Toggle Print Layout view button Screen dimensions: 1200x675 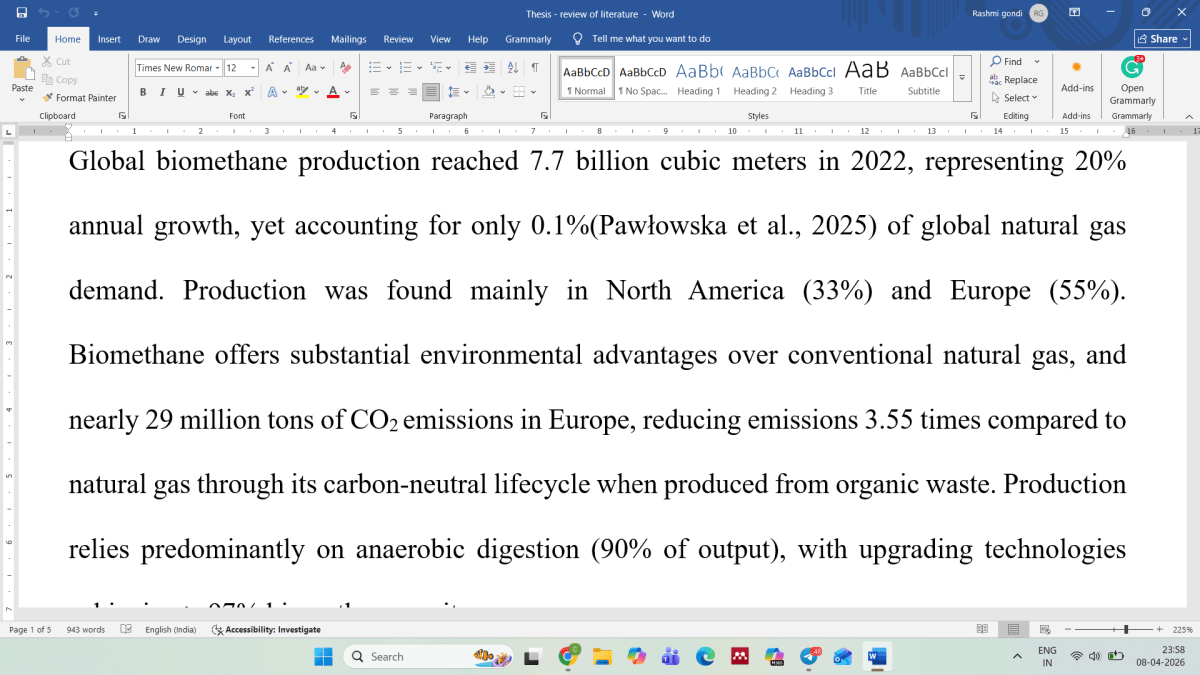(1014, 630)
